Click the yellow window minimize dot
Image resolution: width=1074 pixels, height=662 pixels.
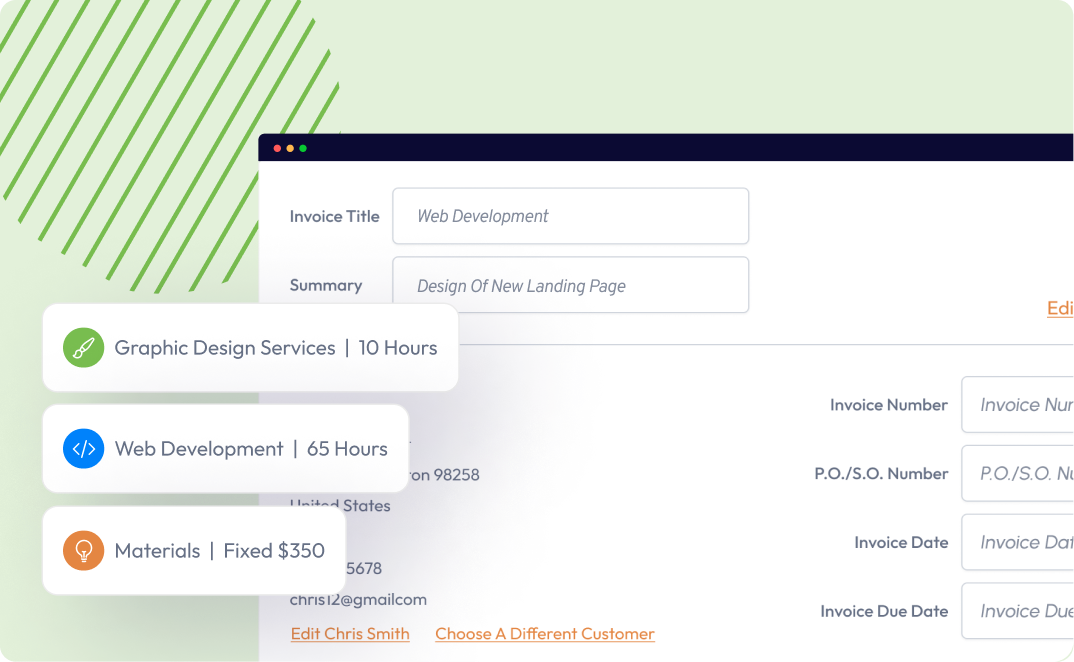click(x=290, y=148)
